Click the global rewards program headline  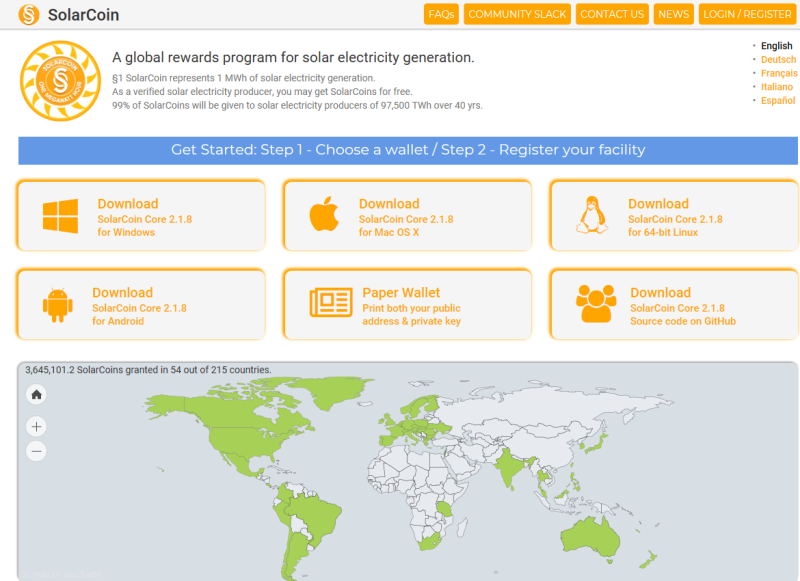[x=293, y=58]
